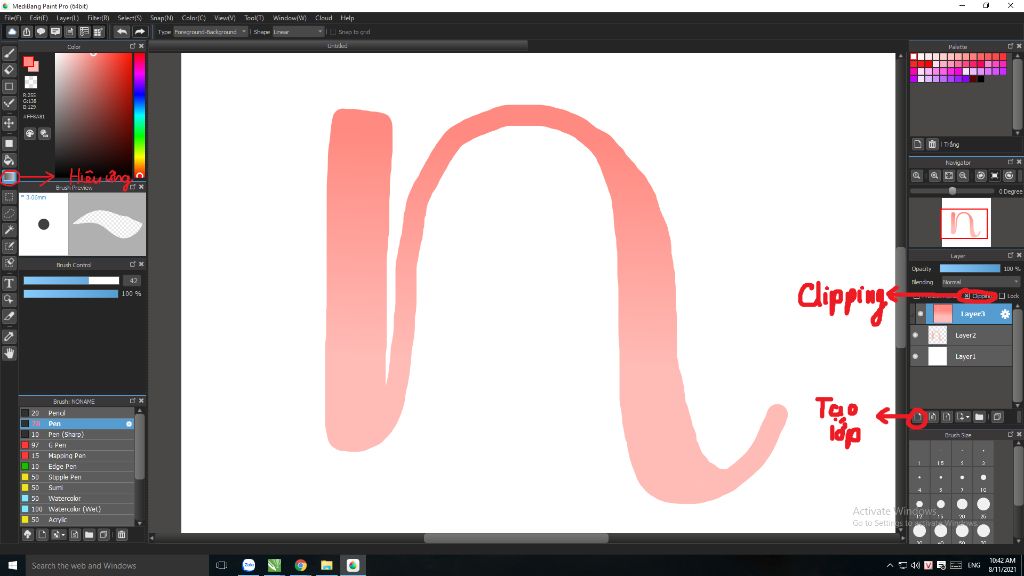The image size is (1024, 576).
Task: Select the Lasso tool
Action: click(9, 214)
